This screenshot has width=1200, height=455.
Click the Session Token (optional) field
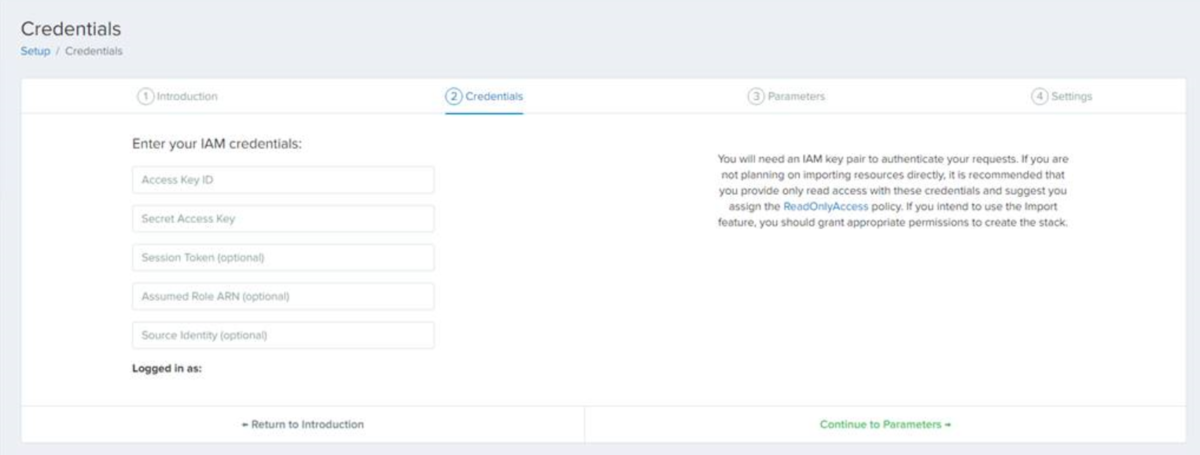point(283,258)
